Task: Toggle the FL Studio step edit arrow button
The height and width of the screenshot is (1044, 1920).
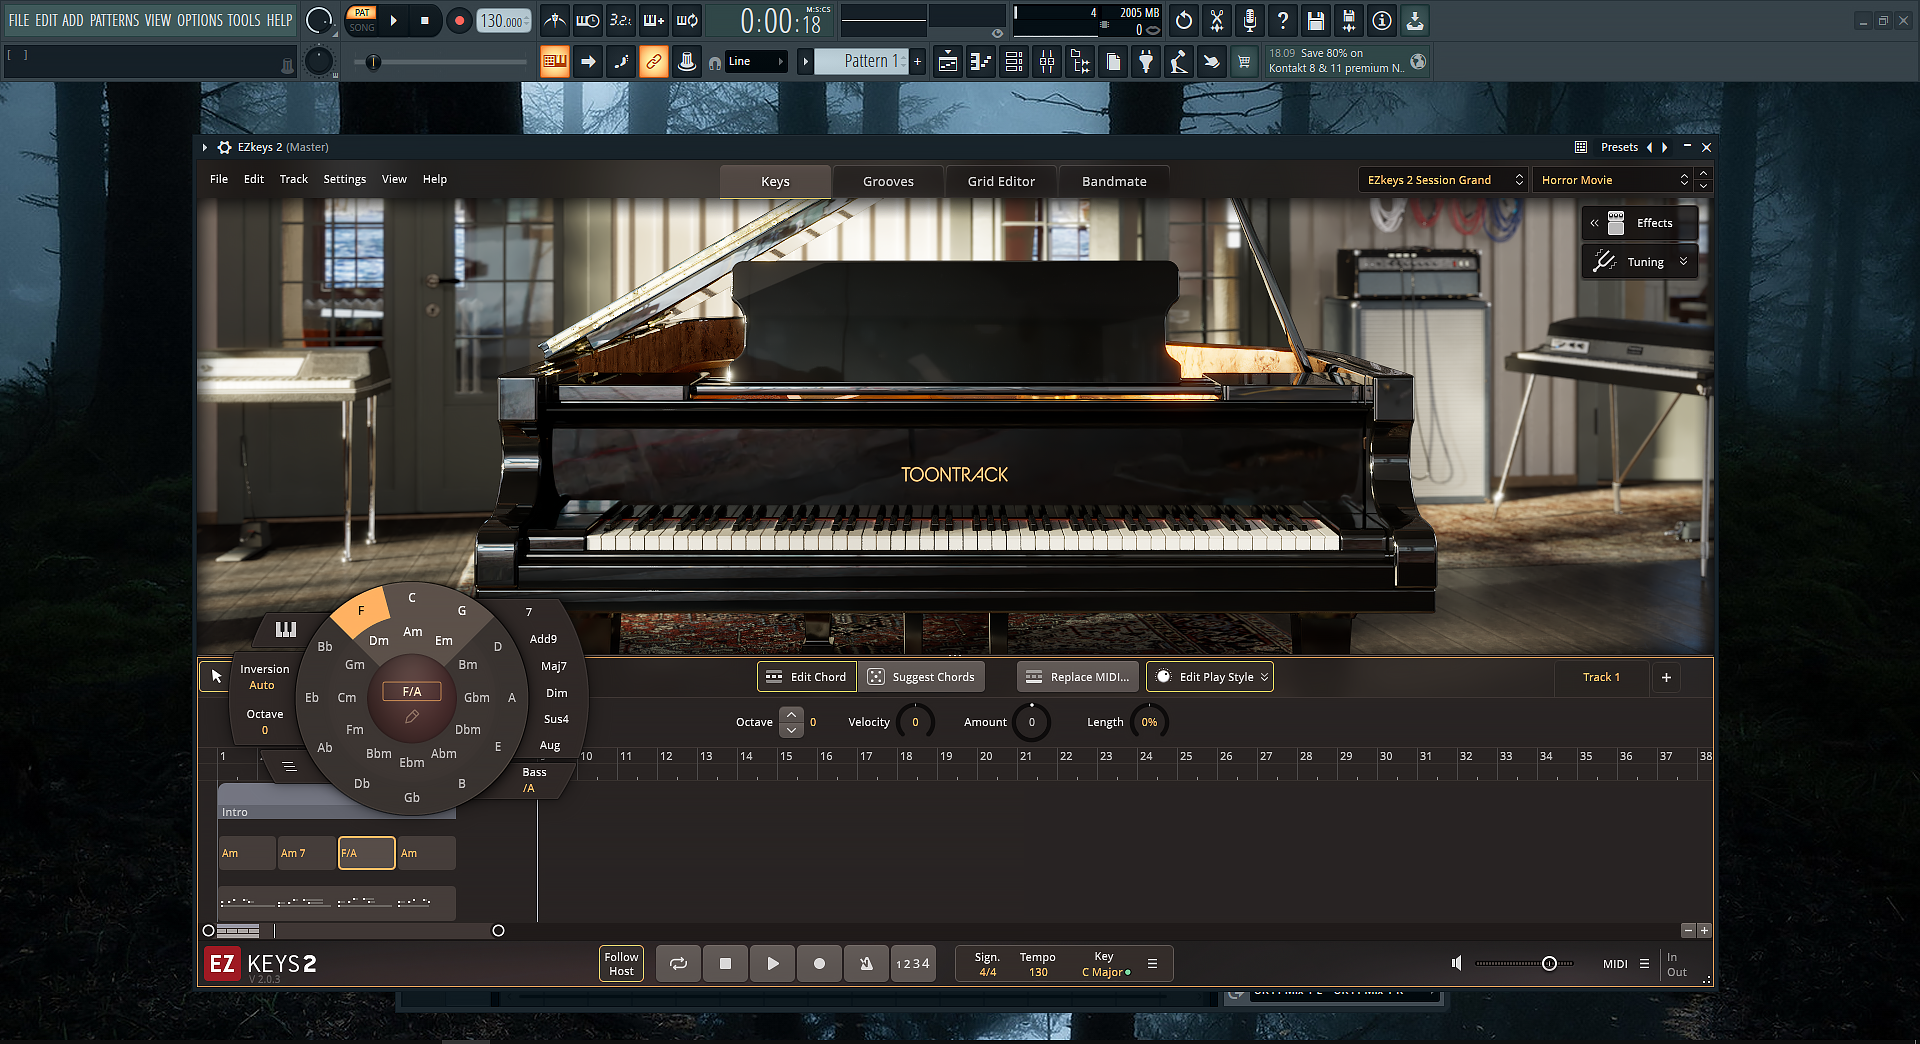Action: (x=588, y=62)
